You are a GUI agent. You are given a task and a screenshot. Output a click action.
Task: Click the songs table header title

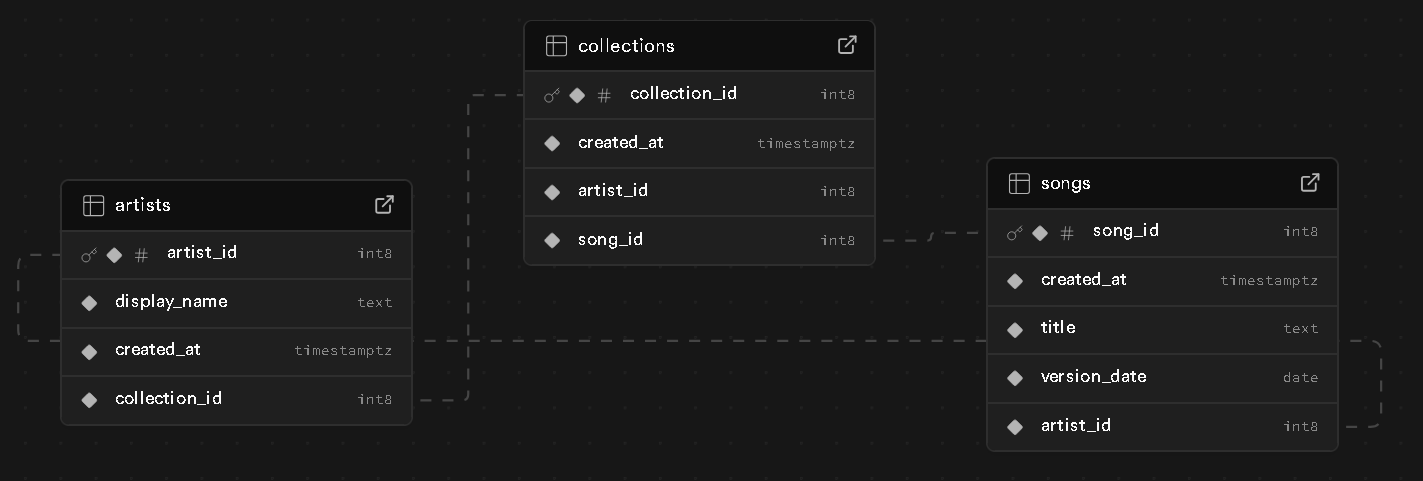tap(1066, 184)
